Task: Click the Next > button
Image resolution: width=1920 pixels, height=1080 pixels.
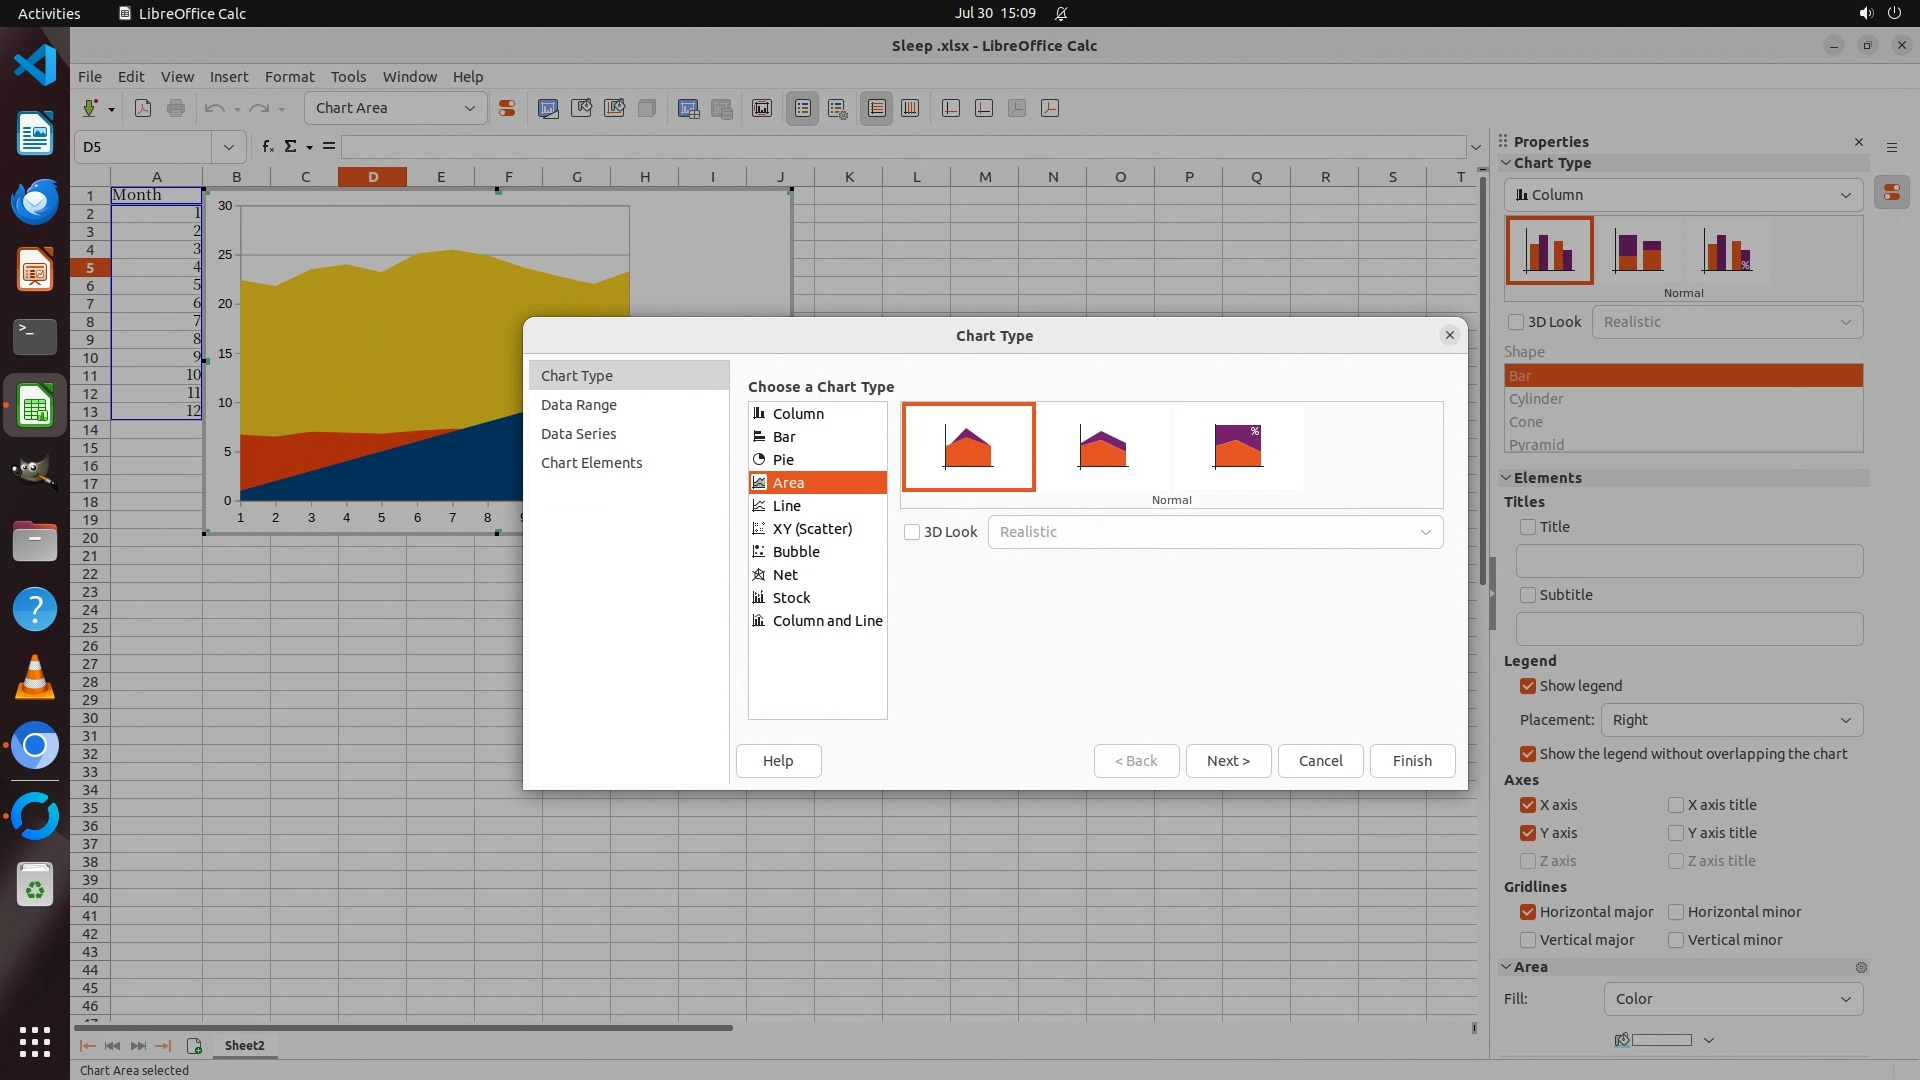Action: [x=1228, y=761]
